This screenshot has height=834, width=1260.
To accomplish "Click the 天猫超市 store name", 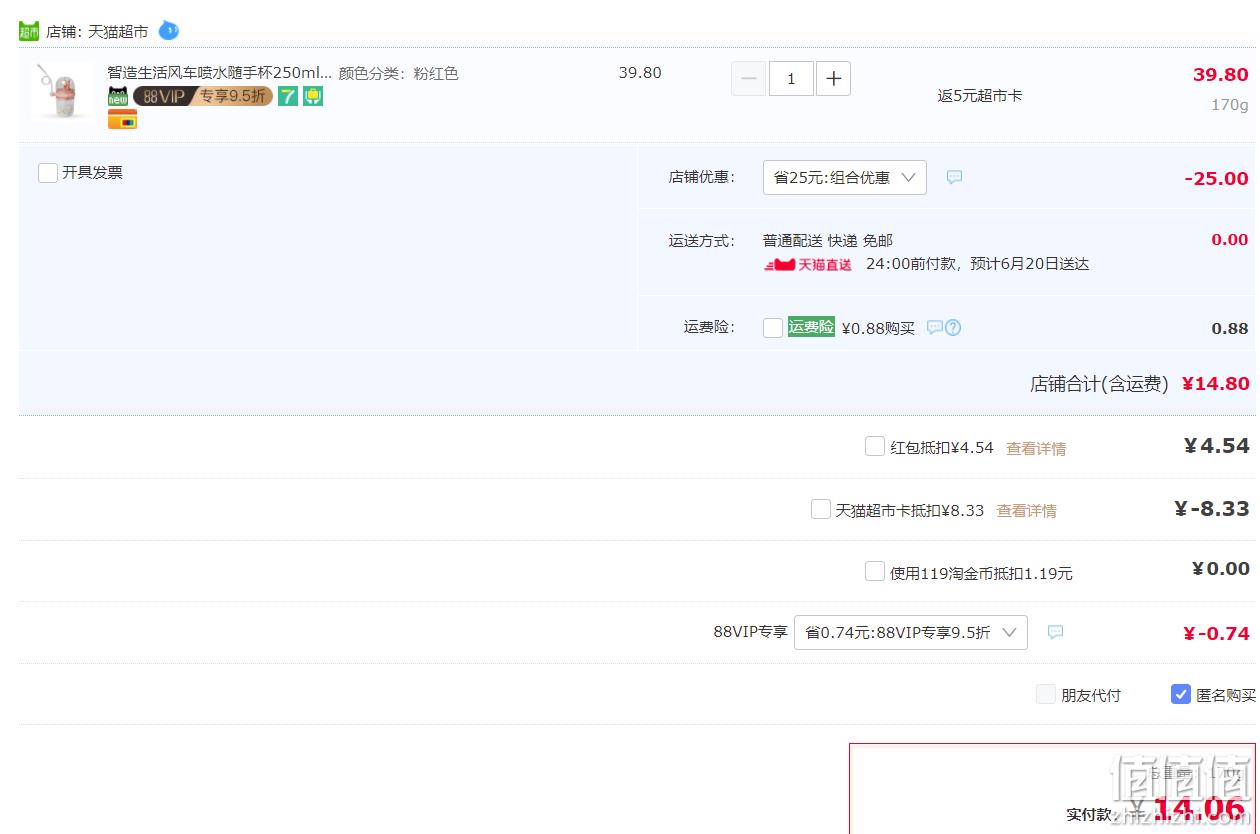I will pyautogui.click(x=118, y=31).
